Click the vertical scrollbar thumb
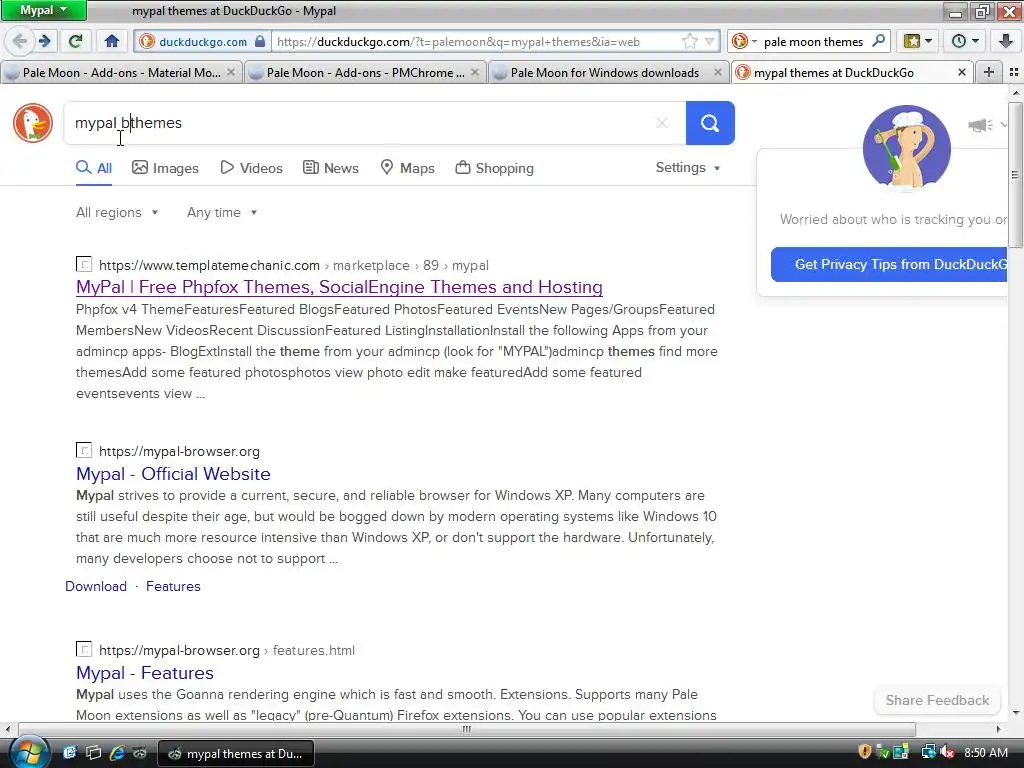1024x768 pixels. click(1016, 174)
